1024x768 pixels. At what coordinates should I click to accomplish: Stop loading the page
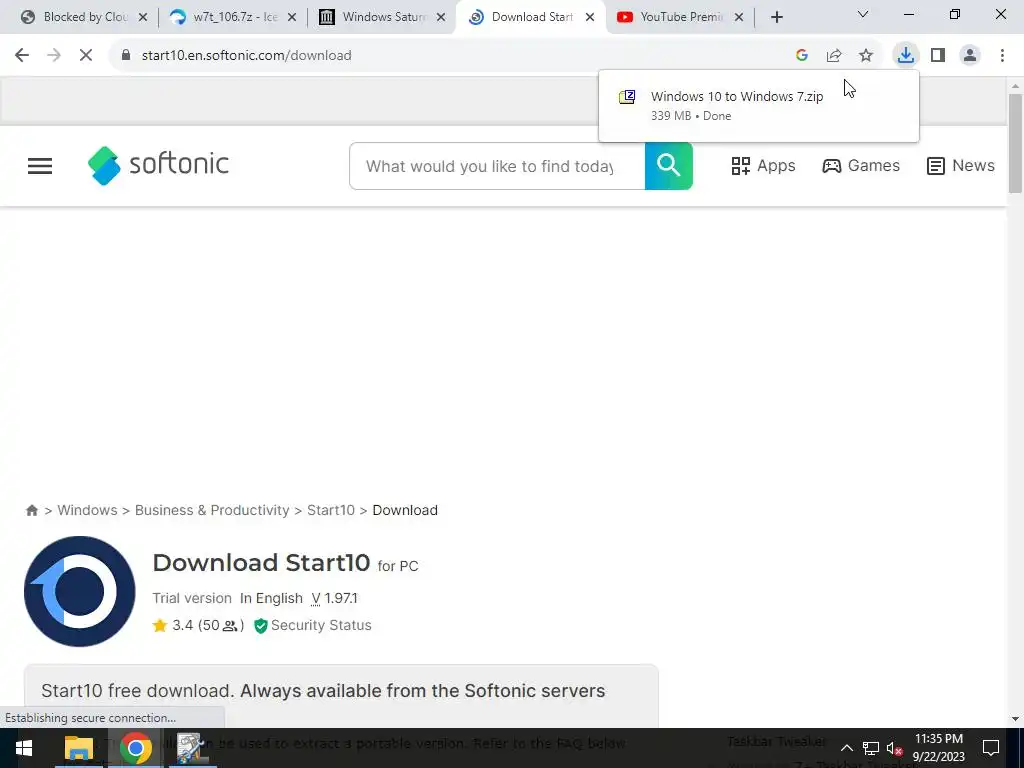click(x=86, y=56)
